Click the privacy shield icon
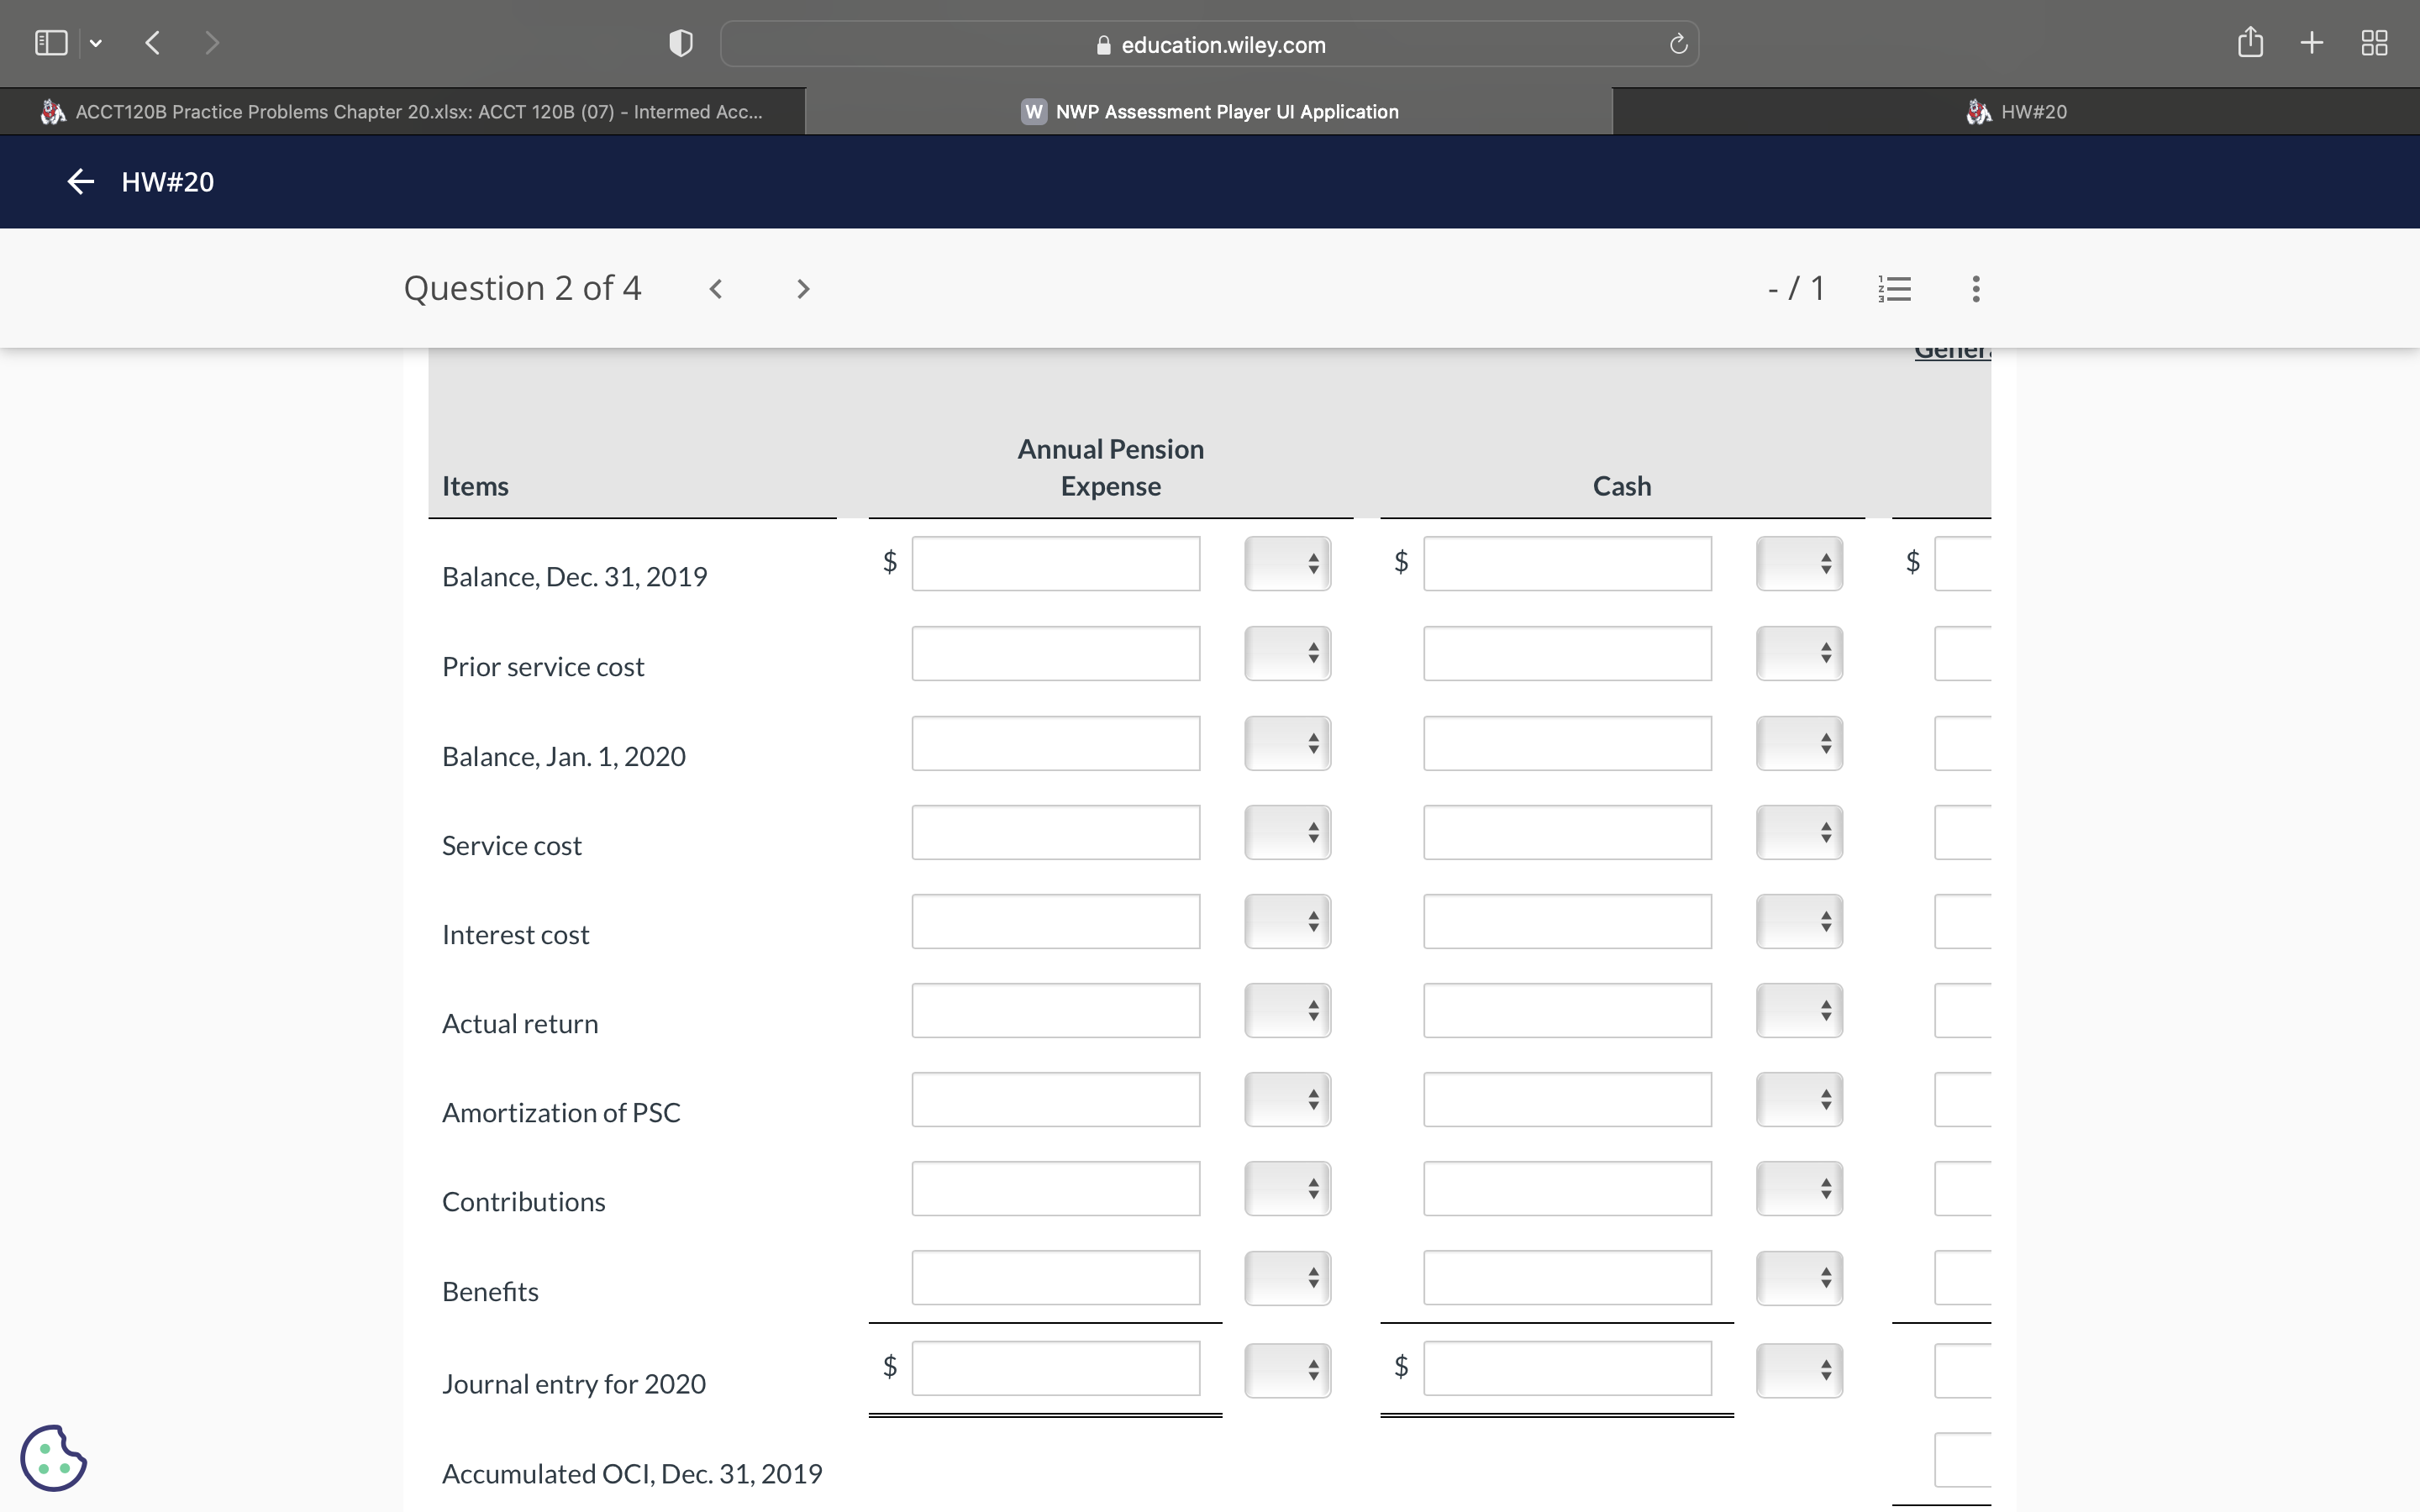The height and width of the screenshot is (1512, 2420). tap(679, 42)
